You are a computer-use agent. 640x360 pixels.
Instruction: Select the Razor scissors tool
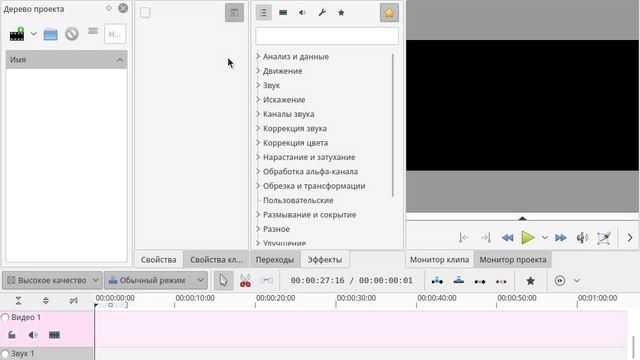tap(245, 280)
